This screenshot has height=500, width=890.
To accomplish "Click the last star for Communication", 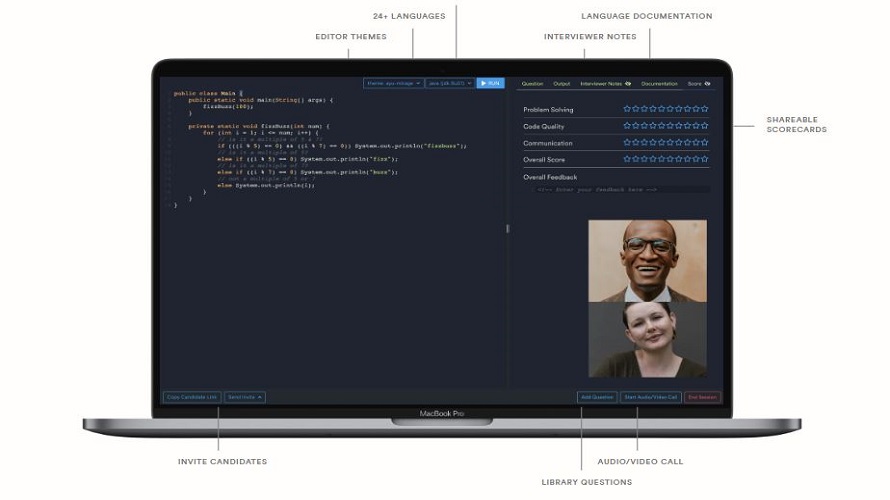I will tap(705, 142).
